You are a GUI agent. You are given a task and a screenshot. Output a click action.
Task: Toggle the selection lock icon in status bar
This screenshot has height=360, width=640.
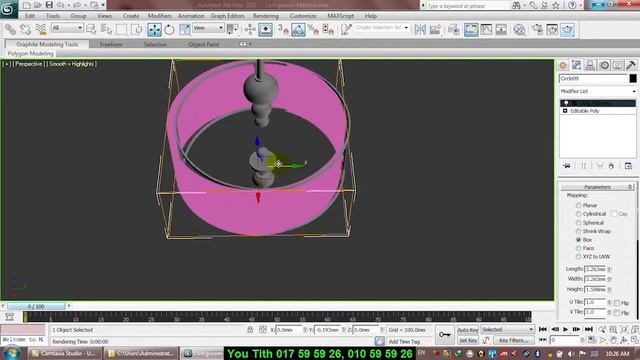(250, 329)
